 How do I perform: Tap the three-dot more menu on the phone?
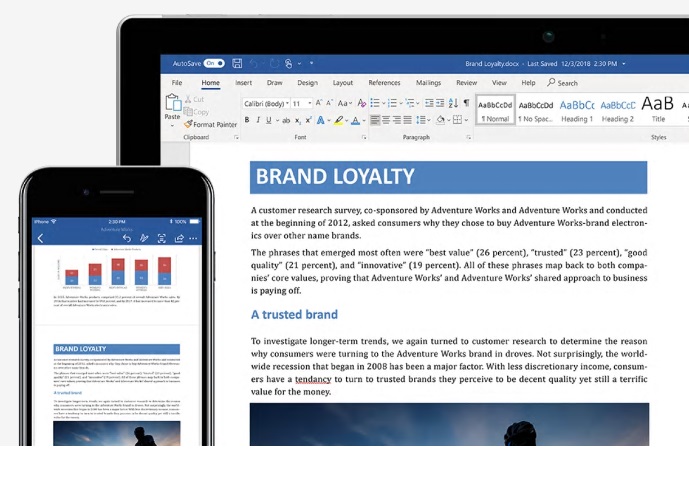pos(193,238)
